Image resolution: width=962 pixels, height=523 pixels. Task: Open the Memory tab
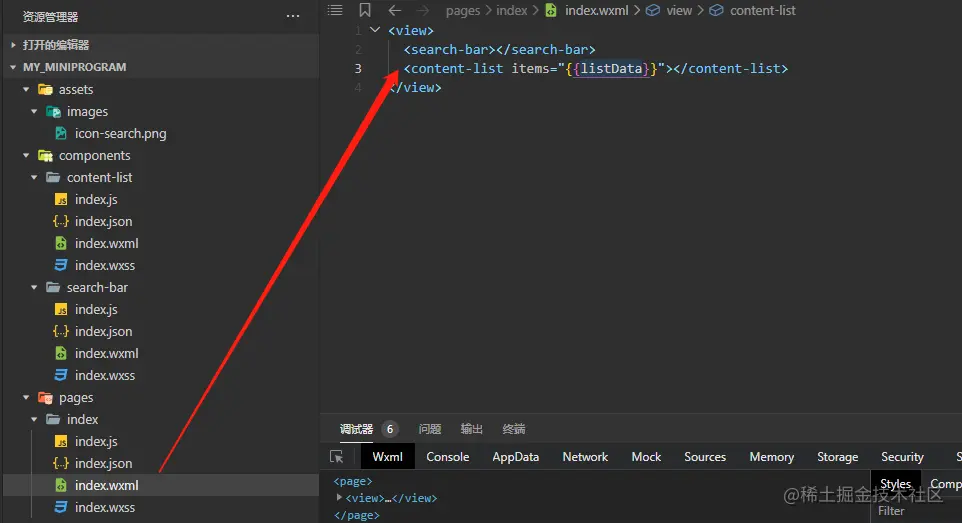pyautogui.click(x=772, y=457)
